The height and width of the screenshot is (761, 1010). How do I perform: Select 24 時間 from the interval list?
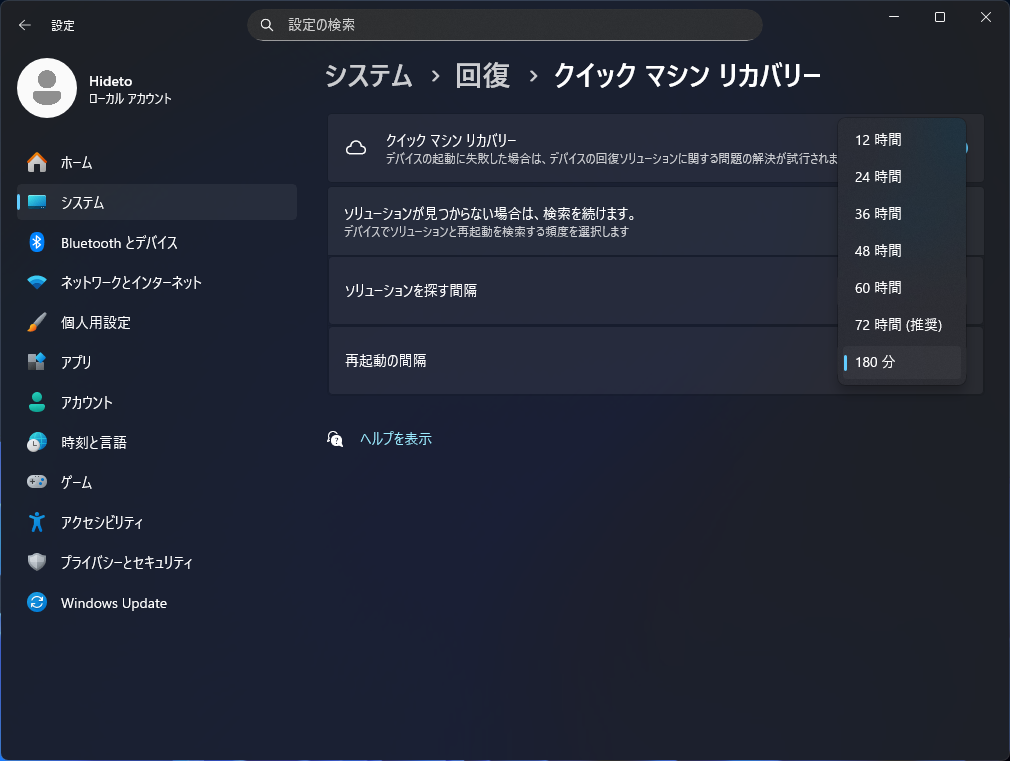click(x=878, y=177)
